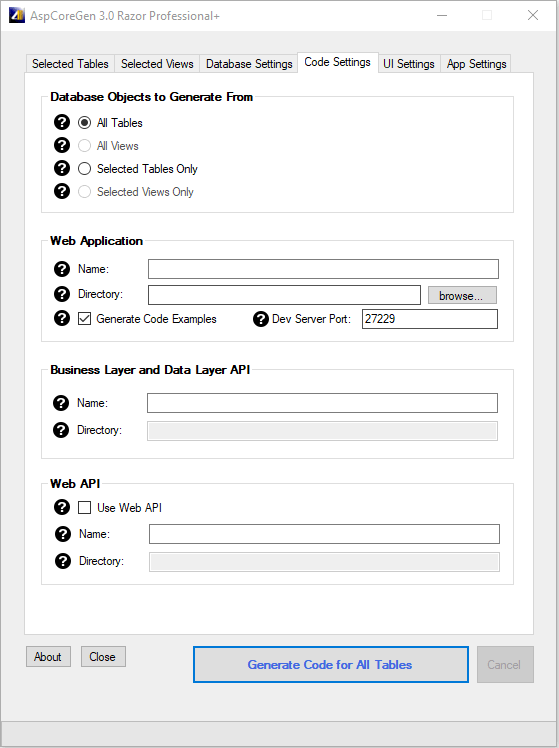Image resolution: width=559 pixels, height=748 pixels.
Task: Click help icon next to All Tables
Action: [x=62, y=122]
